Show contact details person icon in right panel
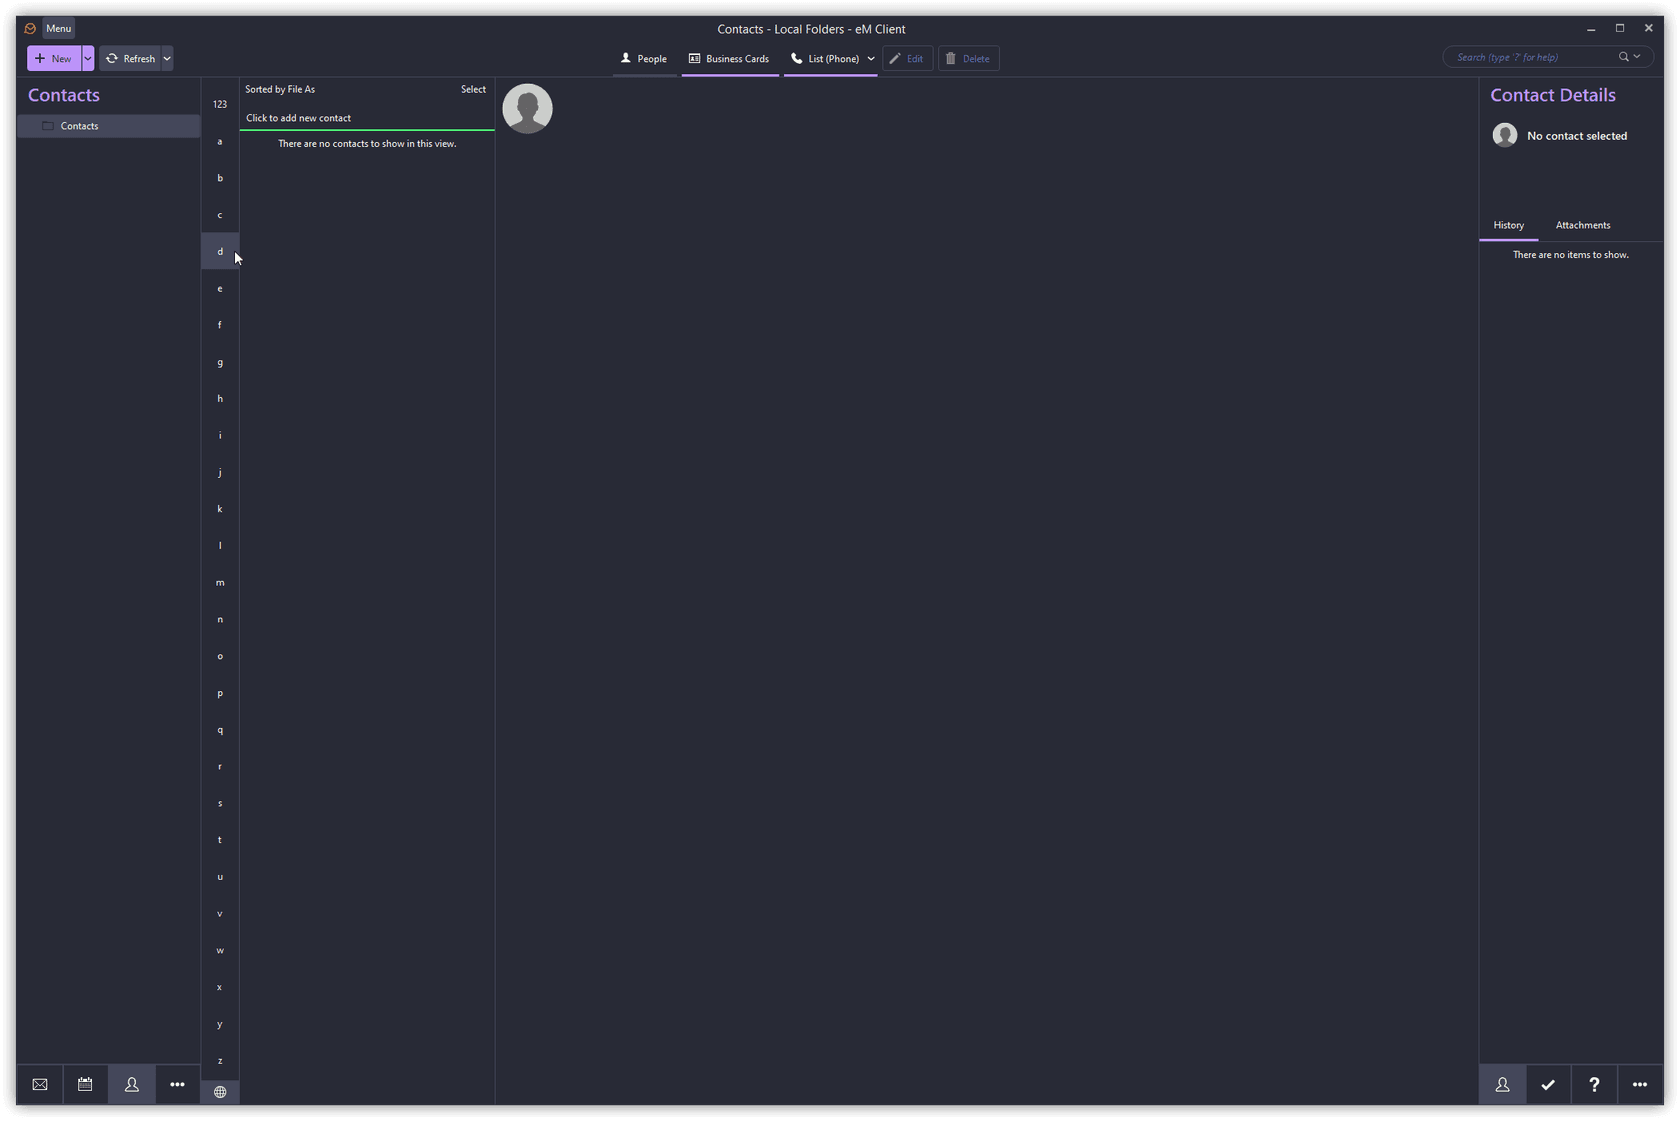The height and width of the screenshot is (1145, 1680). [1502, 1084]
